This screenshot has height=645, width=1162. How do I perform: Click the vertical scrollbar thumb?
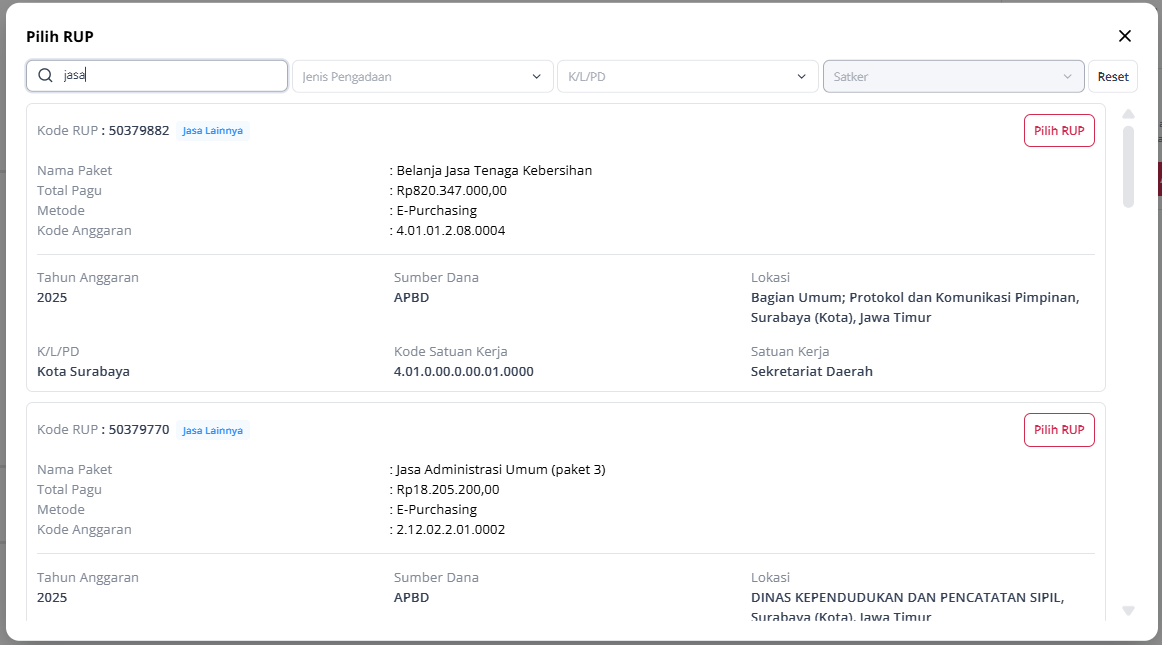pos(1128,166)
